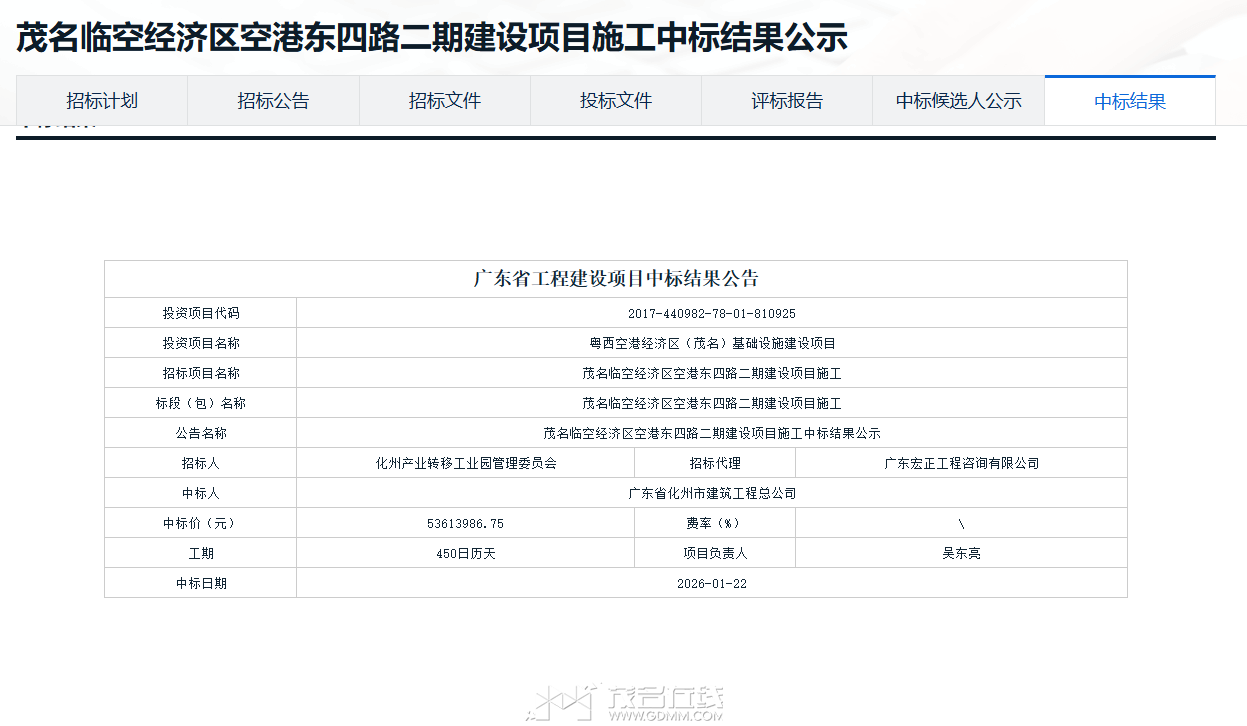Select the bid price 53613986.75
1247x726 pixels.
click(x=464, y=522)
